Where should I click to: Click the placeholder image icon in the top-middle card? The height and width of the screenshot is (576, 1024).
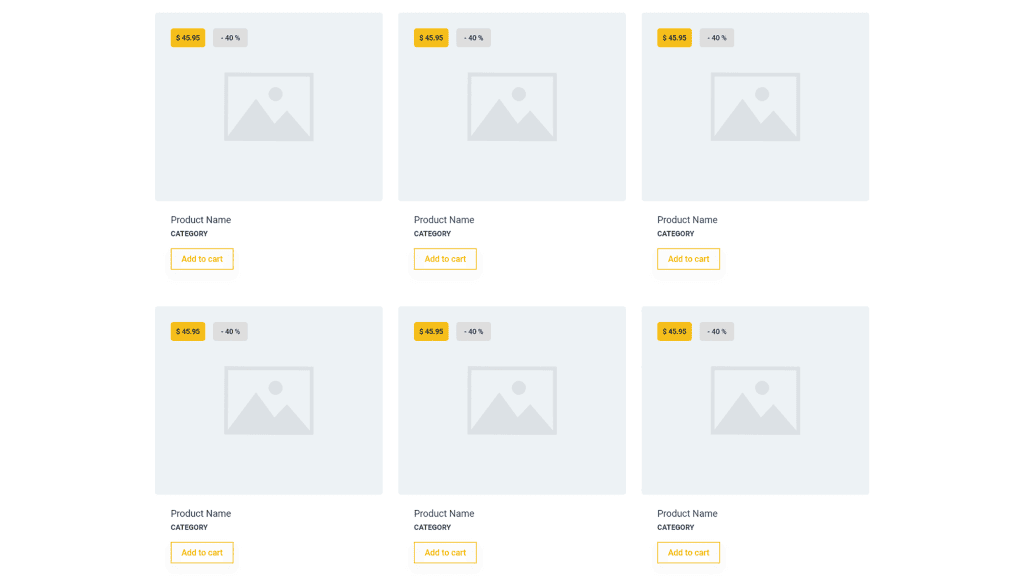coord(512,107)
